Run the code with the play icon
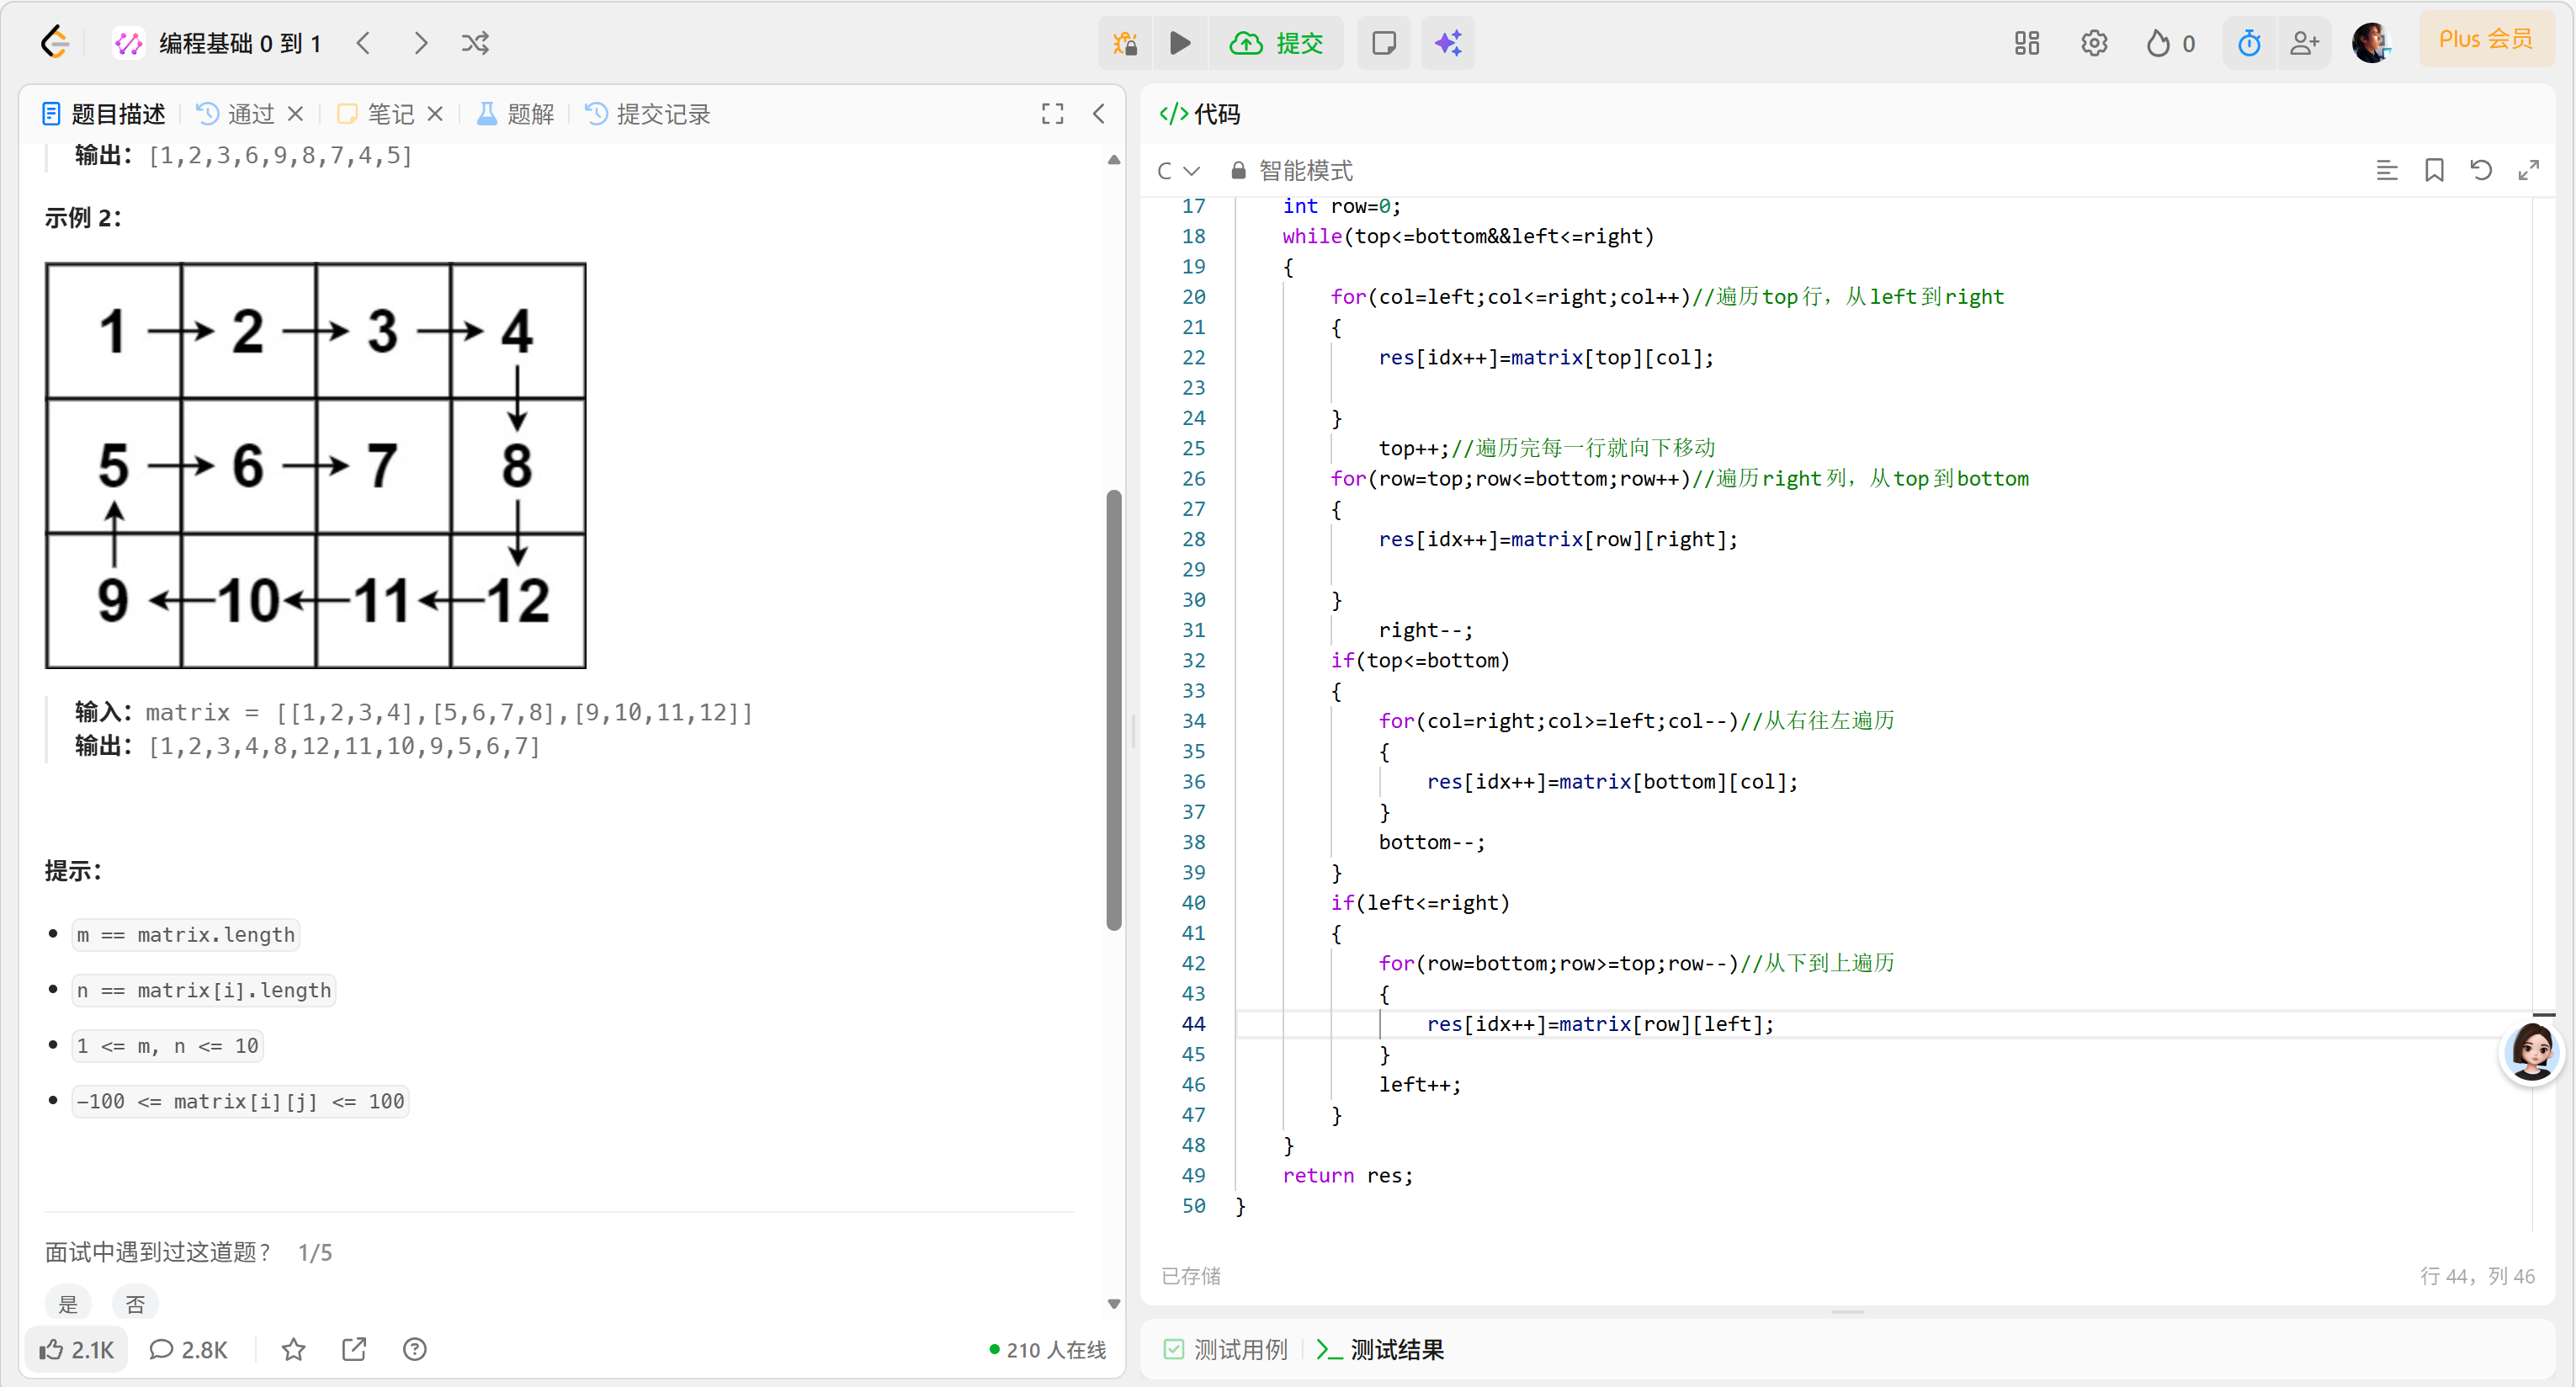The image size is (2576, 1387). pyautogui.click(x=1180, y=43)
